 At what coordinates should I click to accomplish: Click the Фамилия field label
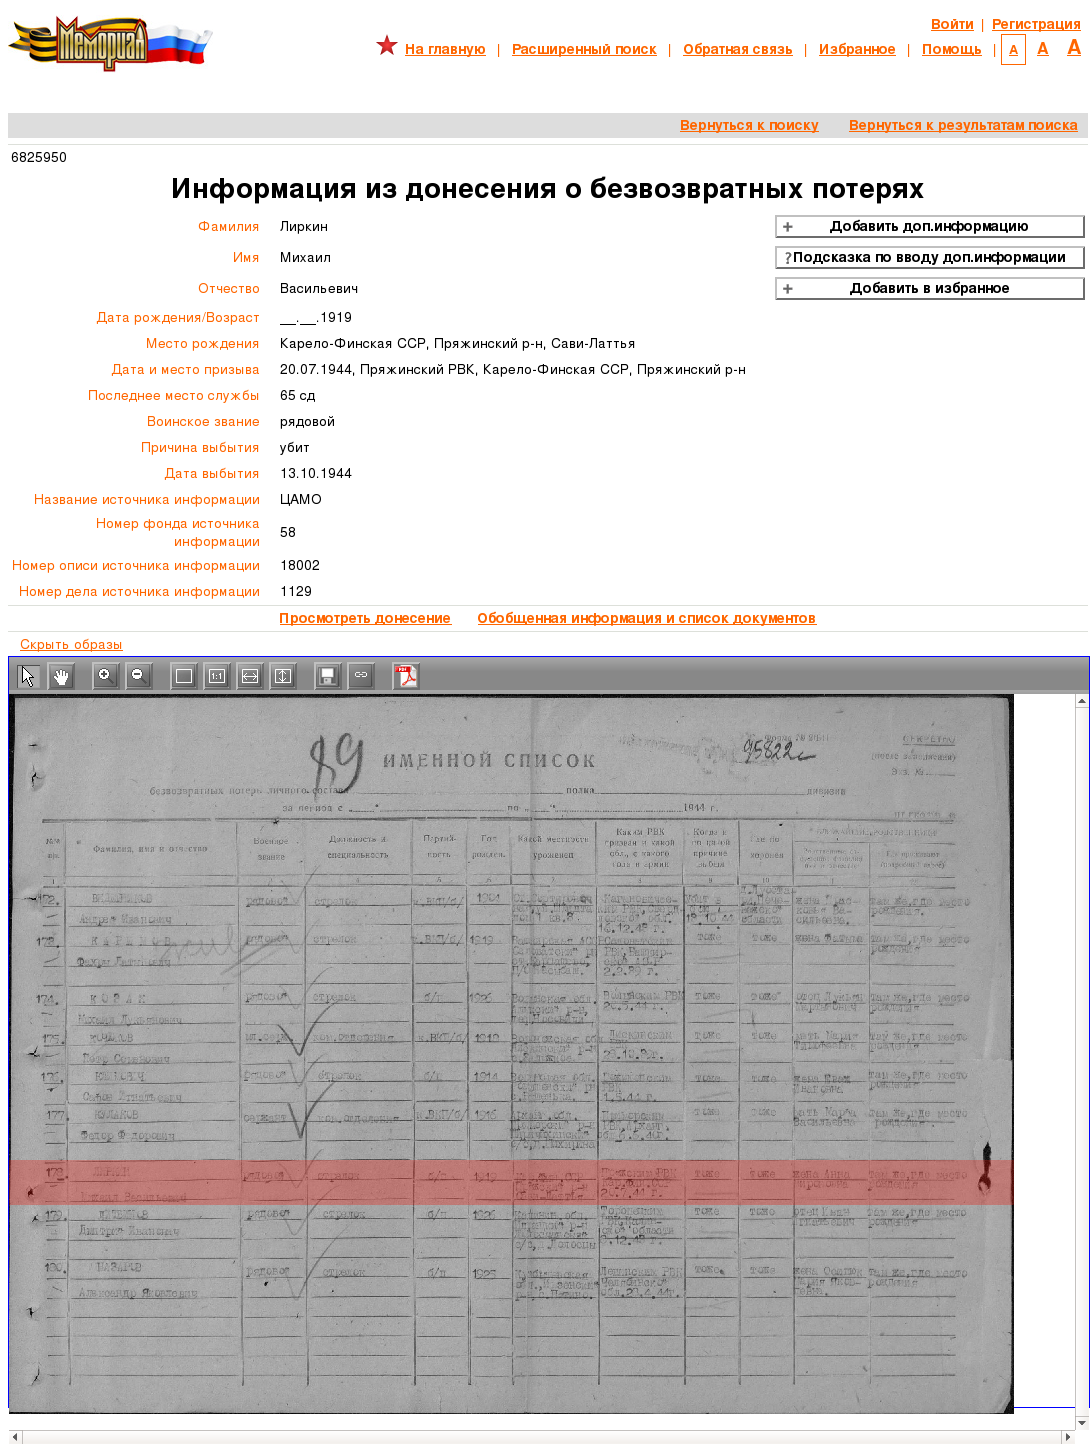point(228,226)
